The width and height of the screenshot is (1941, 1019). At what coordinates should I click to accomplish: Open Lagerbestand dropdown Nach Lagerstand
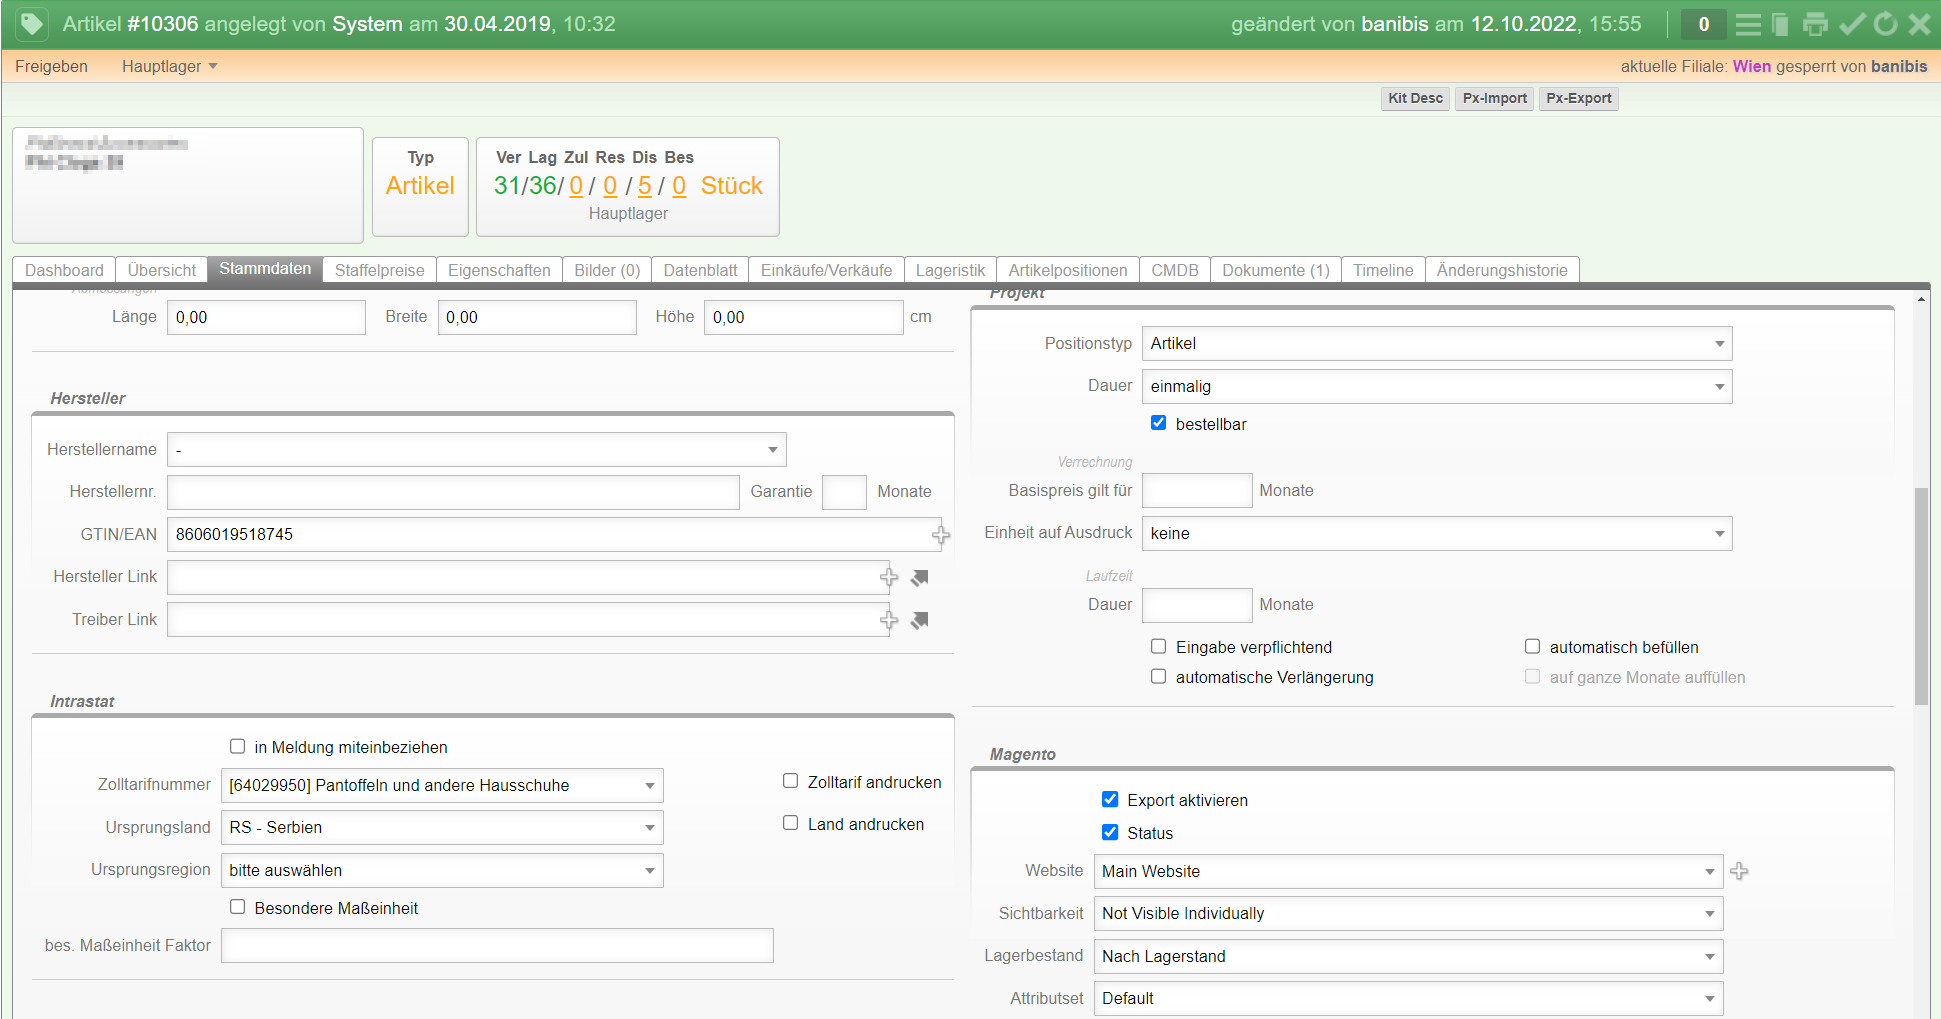click(1408, 957)
